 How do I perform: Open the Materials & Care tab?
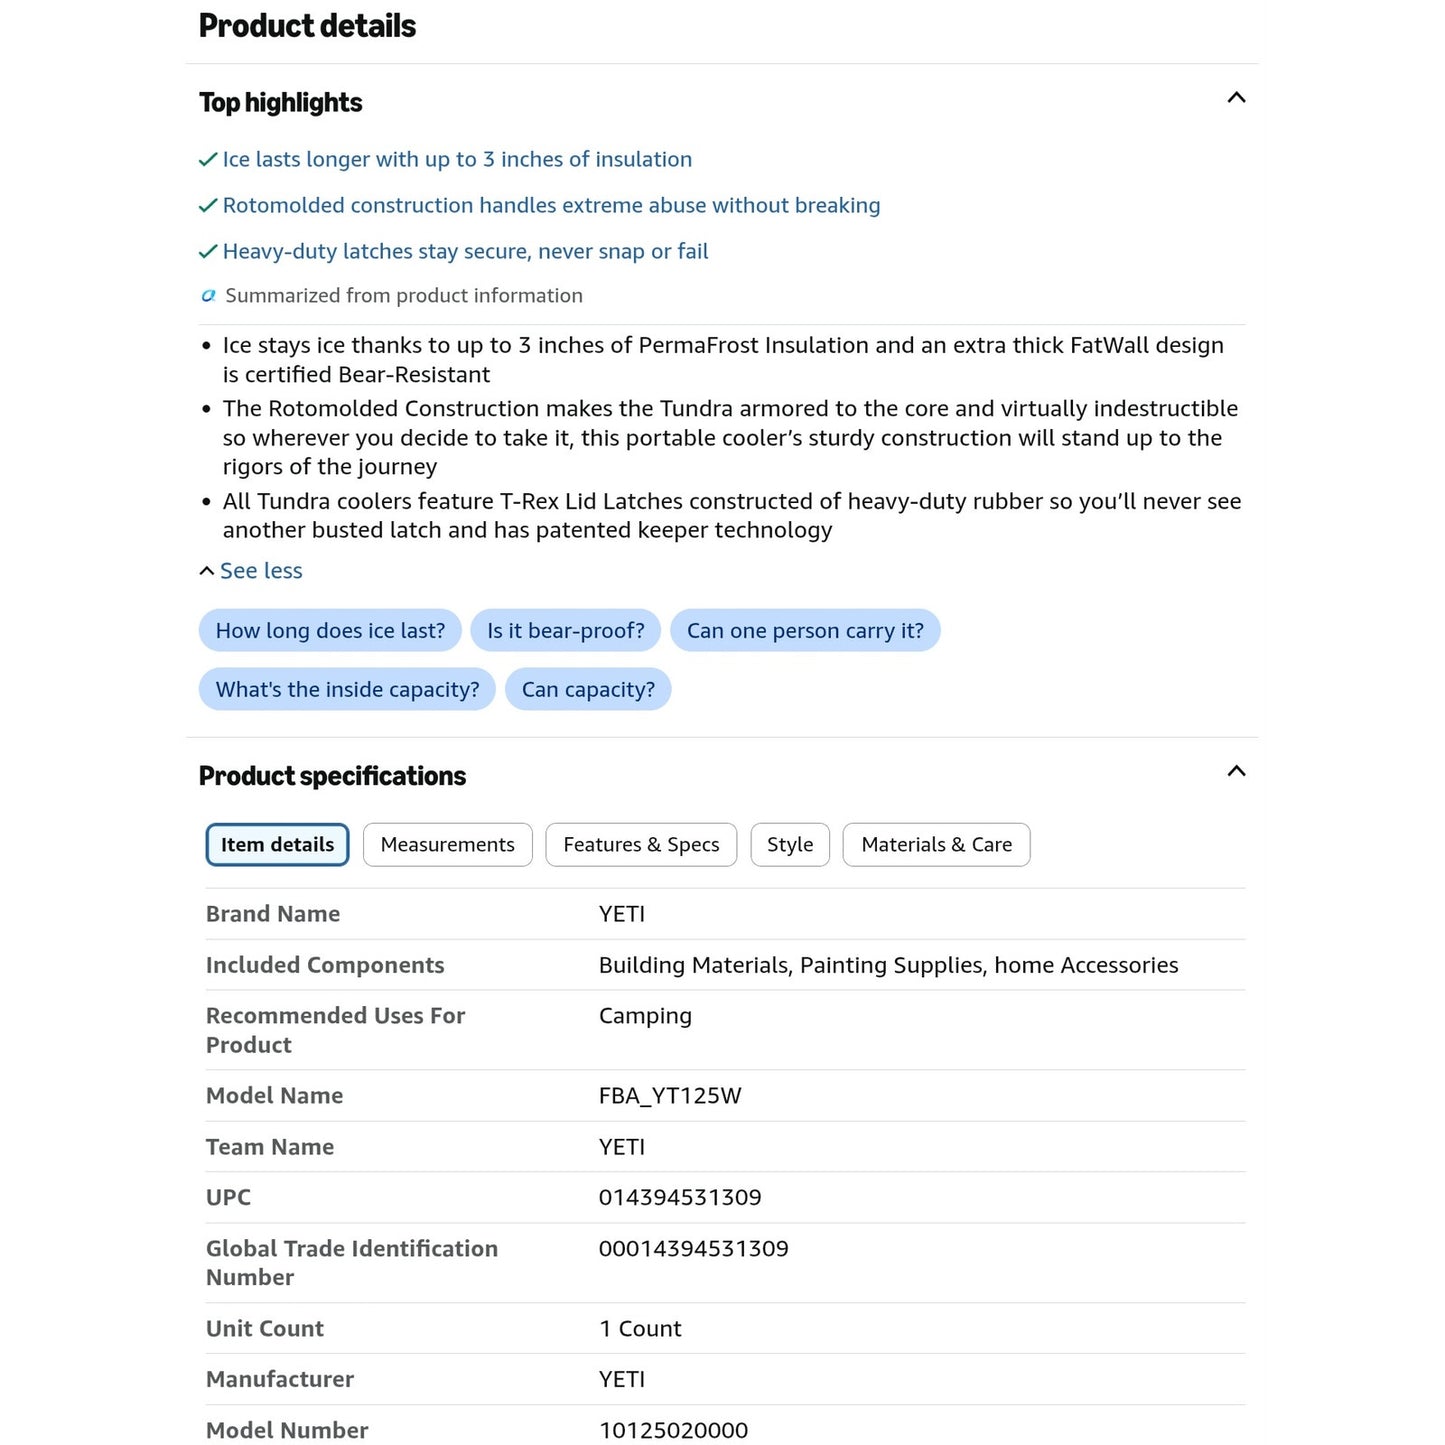pos(936,845)
